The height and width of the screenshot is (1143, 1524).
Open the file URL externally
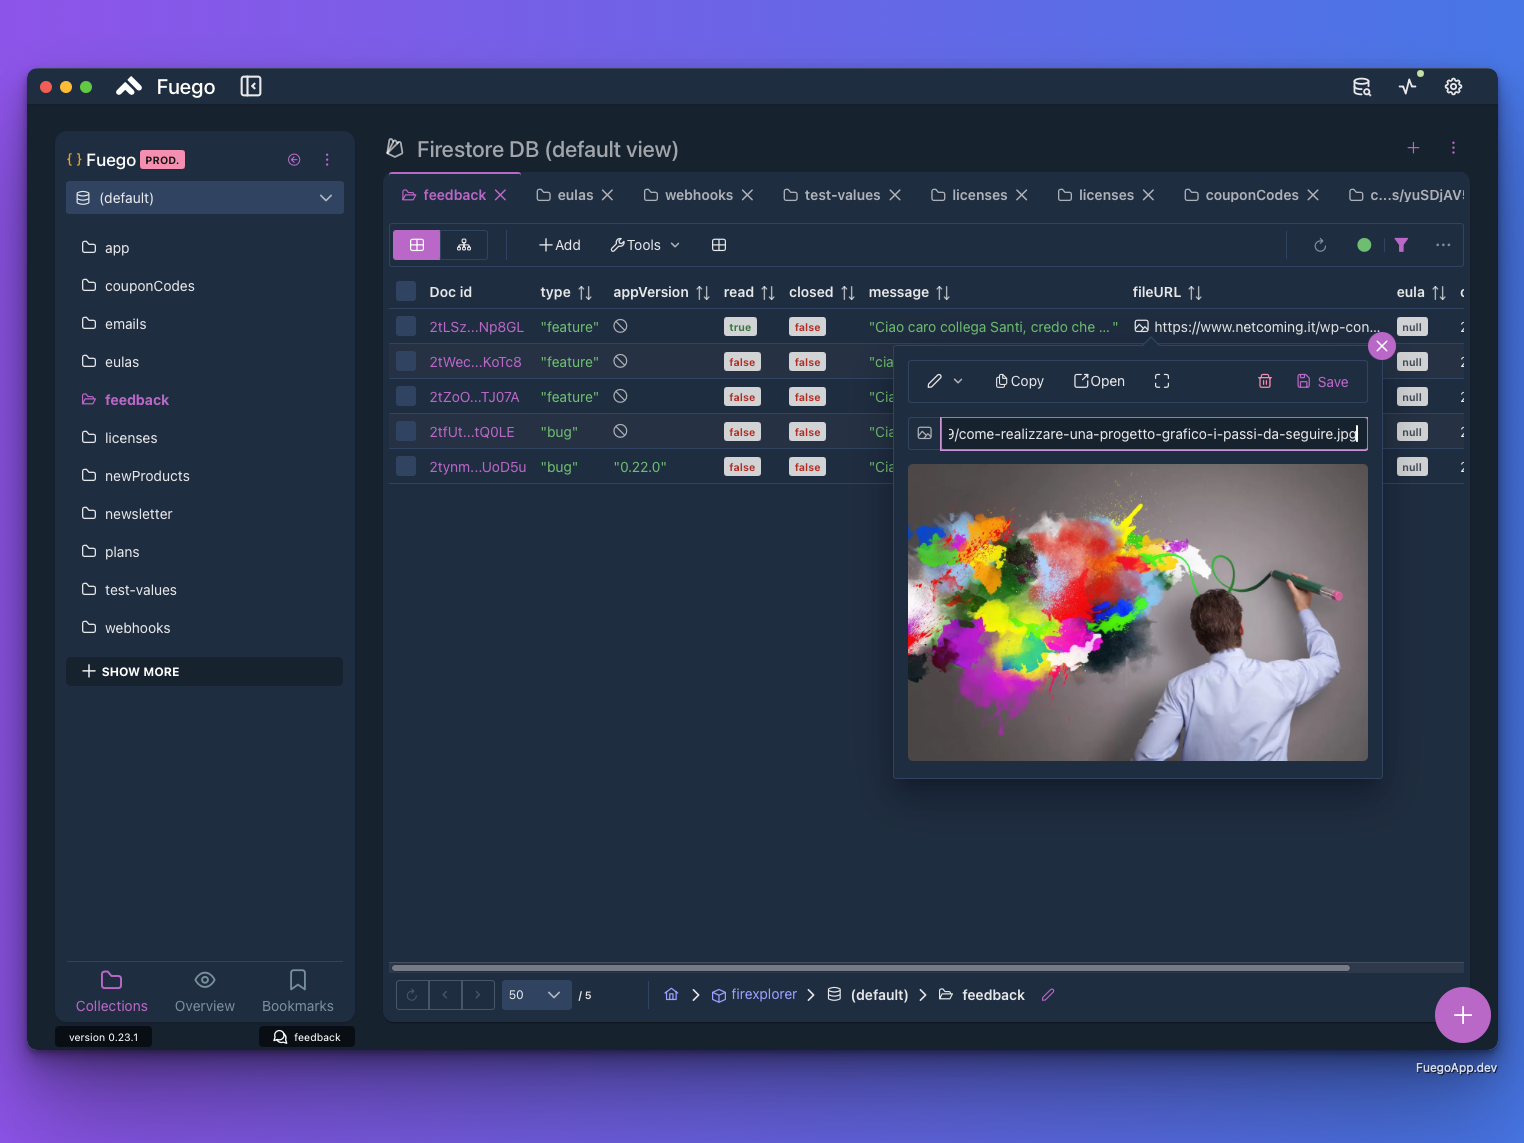(x=1099, y=381)
